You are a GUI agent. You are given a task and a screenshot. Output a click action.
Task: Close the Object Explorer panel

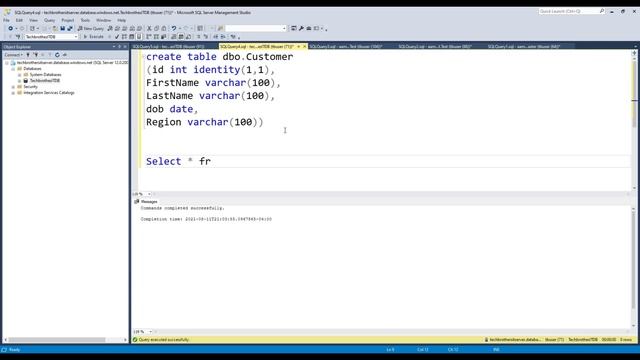pos(125,47)
